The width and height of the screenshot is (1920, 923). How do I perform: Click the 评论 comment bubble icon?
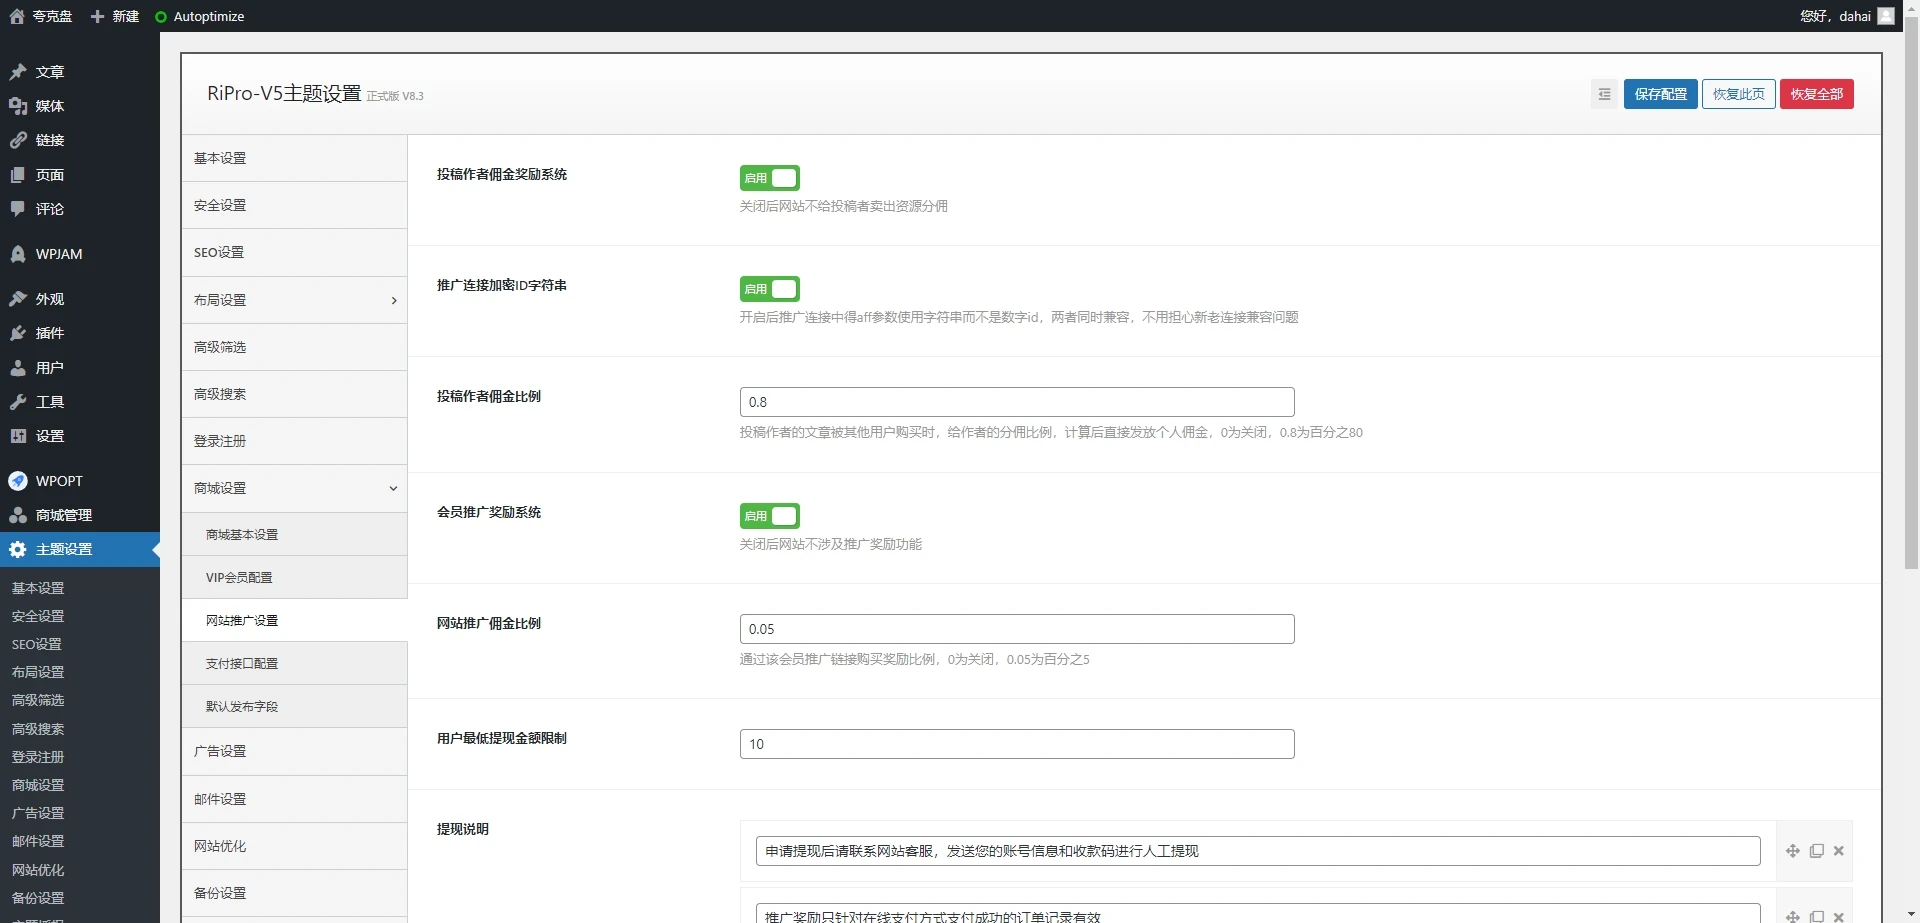18,209
